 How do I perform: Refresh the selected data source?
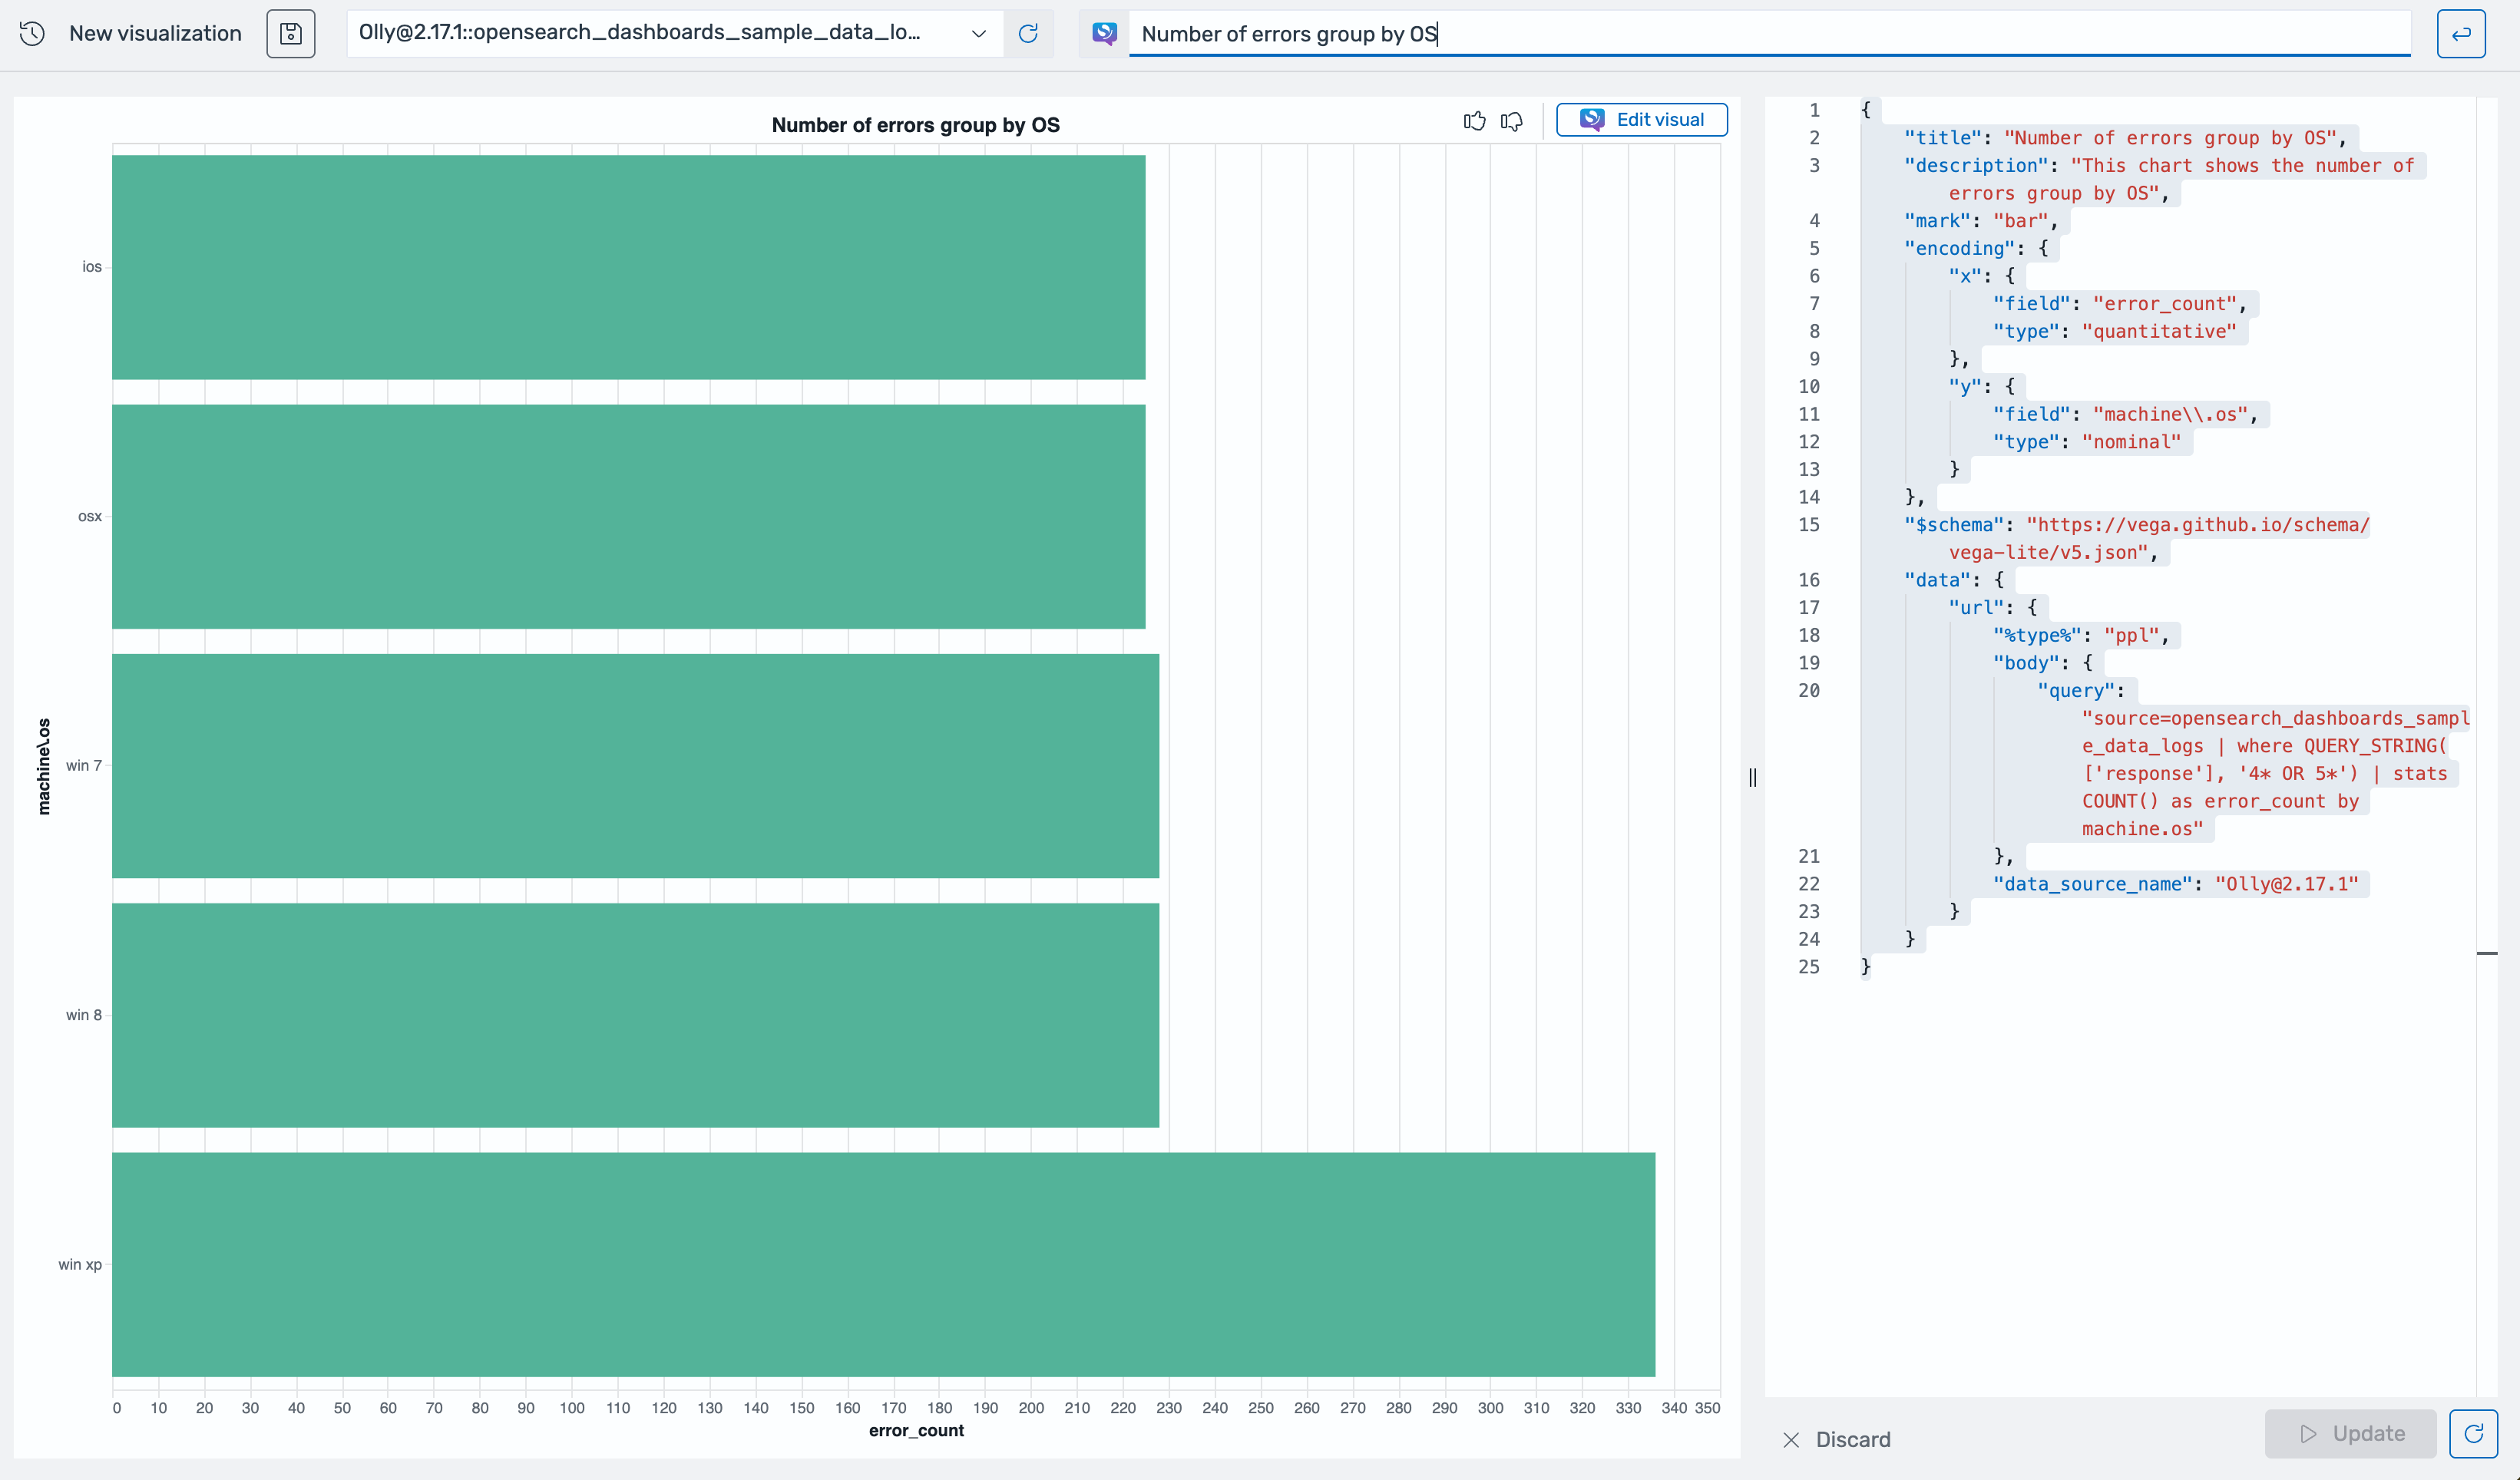pos(1029,33)
